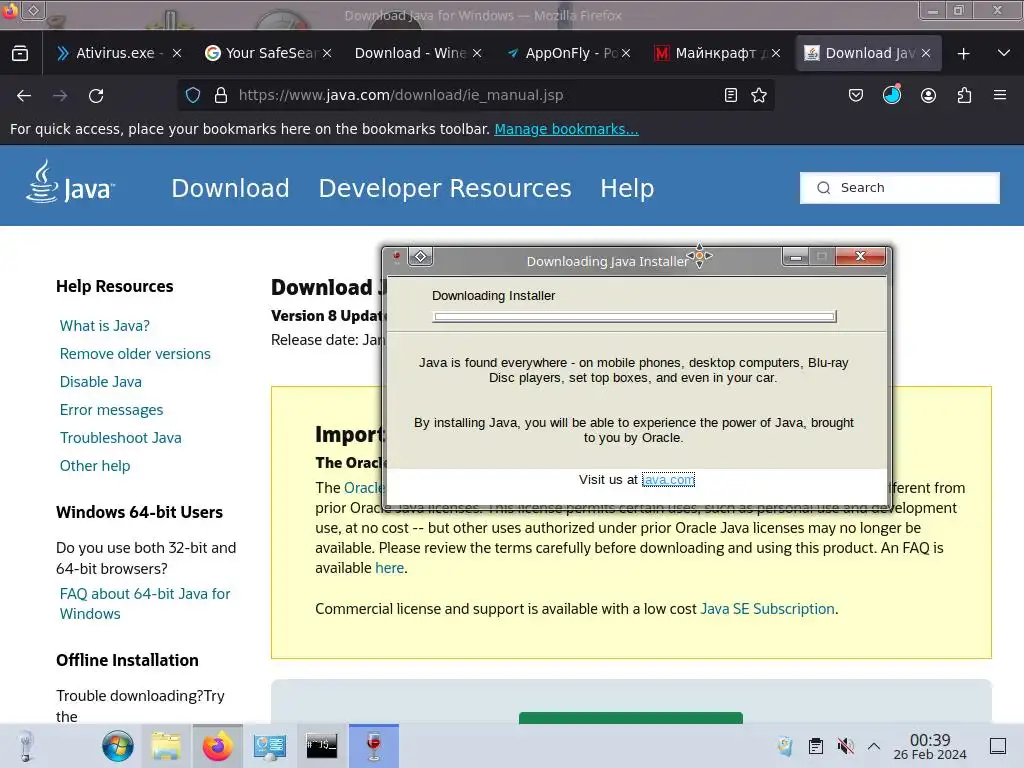Open the Troubleshoot Java link
Screen dimensions: 1024x768
[x=121, y=438]
